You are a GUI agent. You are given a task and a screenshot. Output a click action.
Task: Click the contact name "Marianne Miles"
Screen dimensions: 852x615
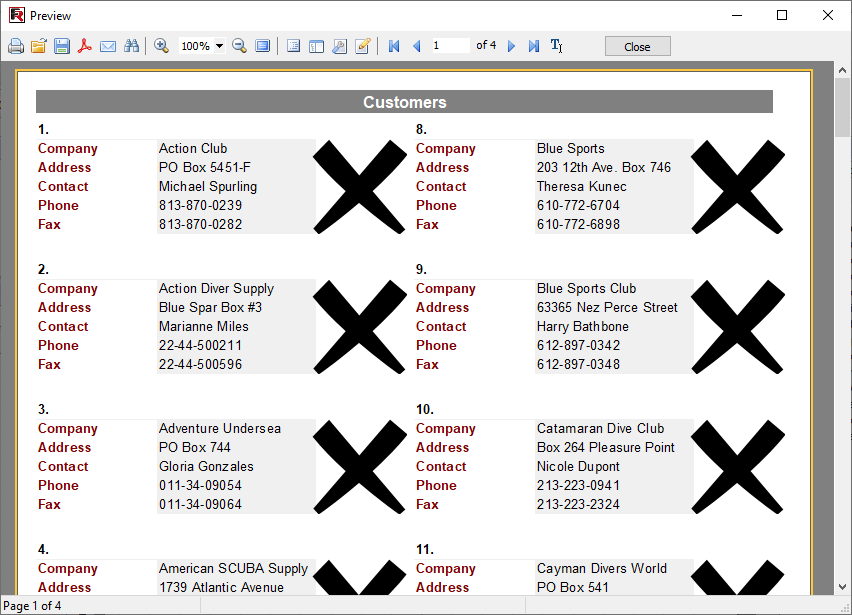(204, 327)
